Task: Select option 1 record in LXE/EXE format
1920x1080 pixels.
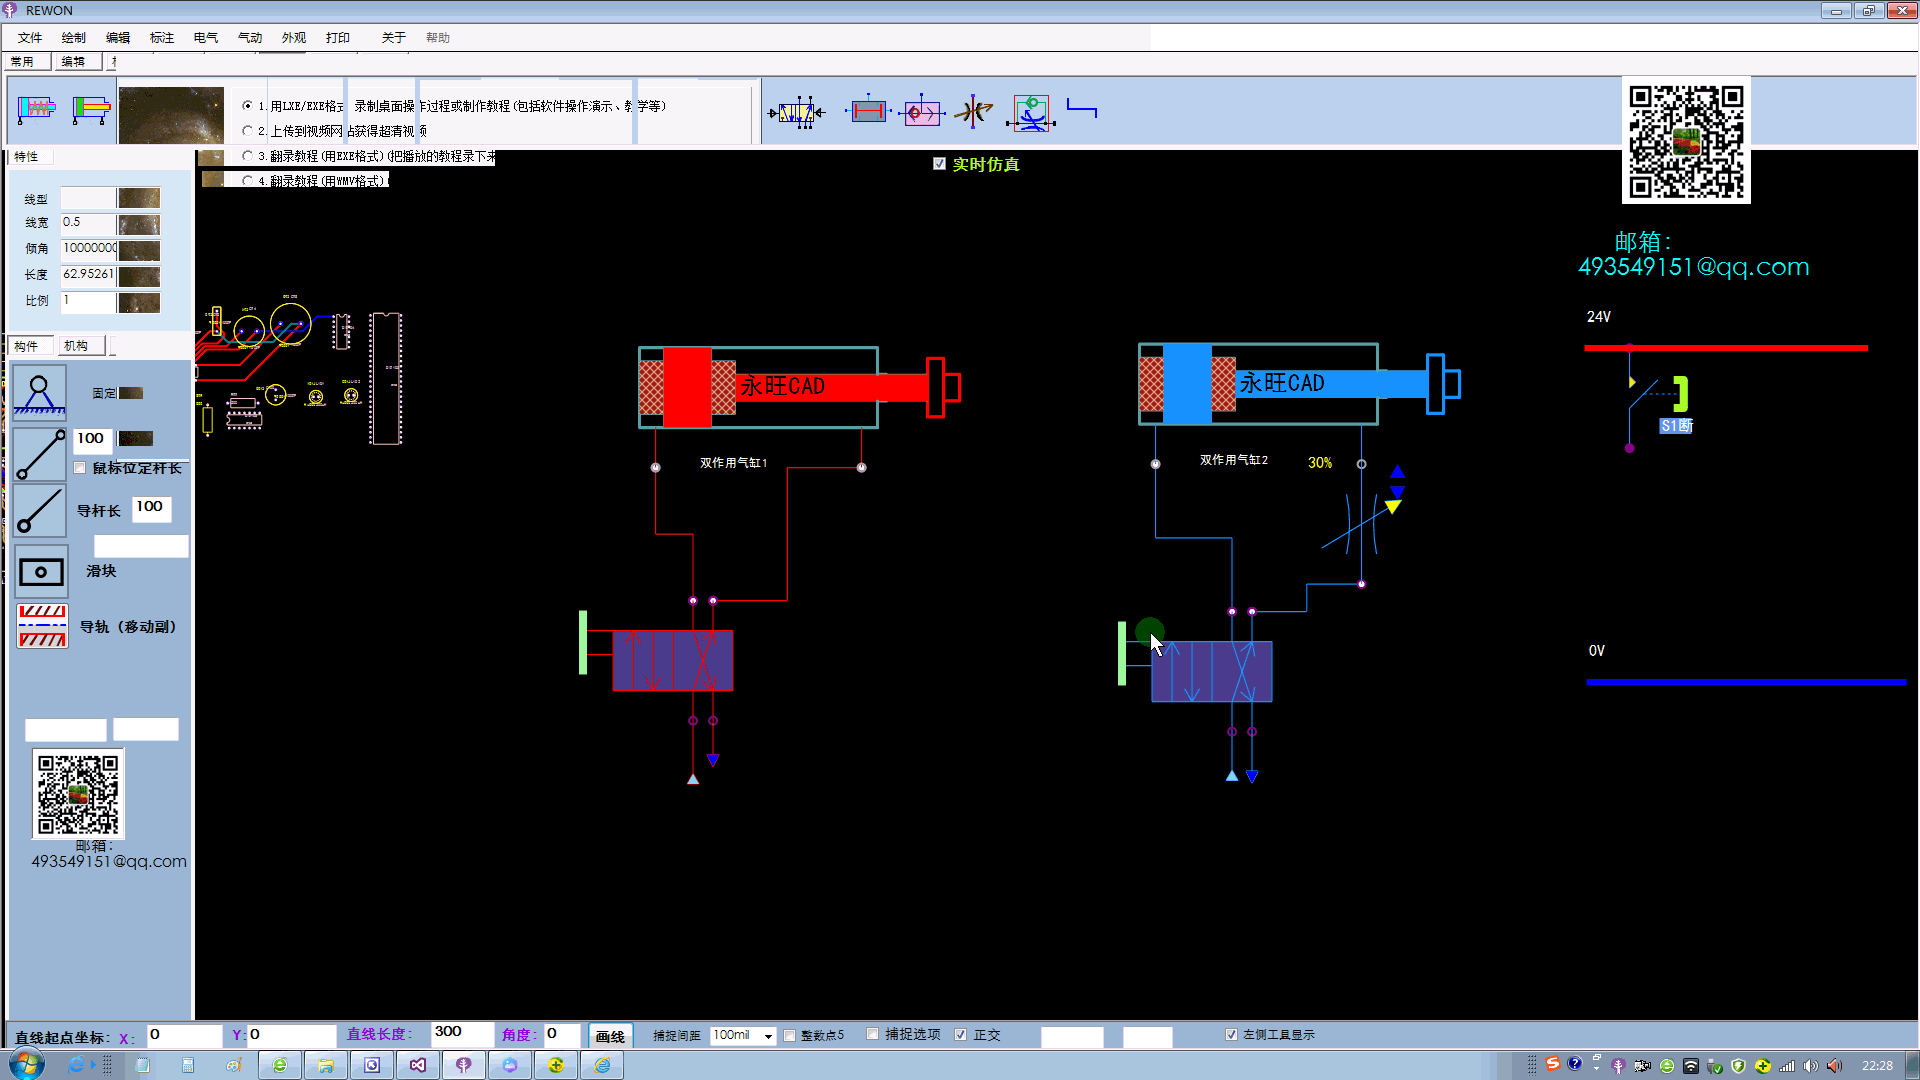Action: point(247,106)
